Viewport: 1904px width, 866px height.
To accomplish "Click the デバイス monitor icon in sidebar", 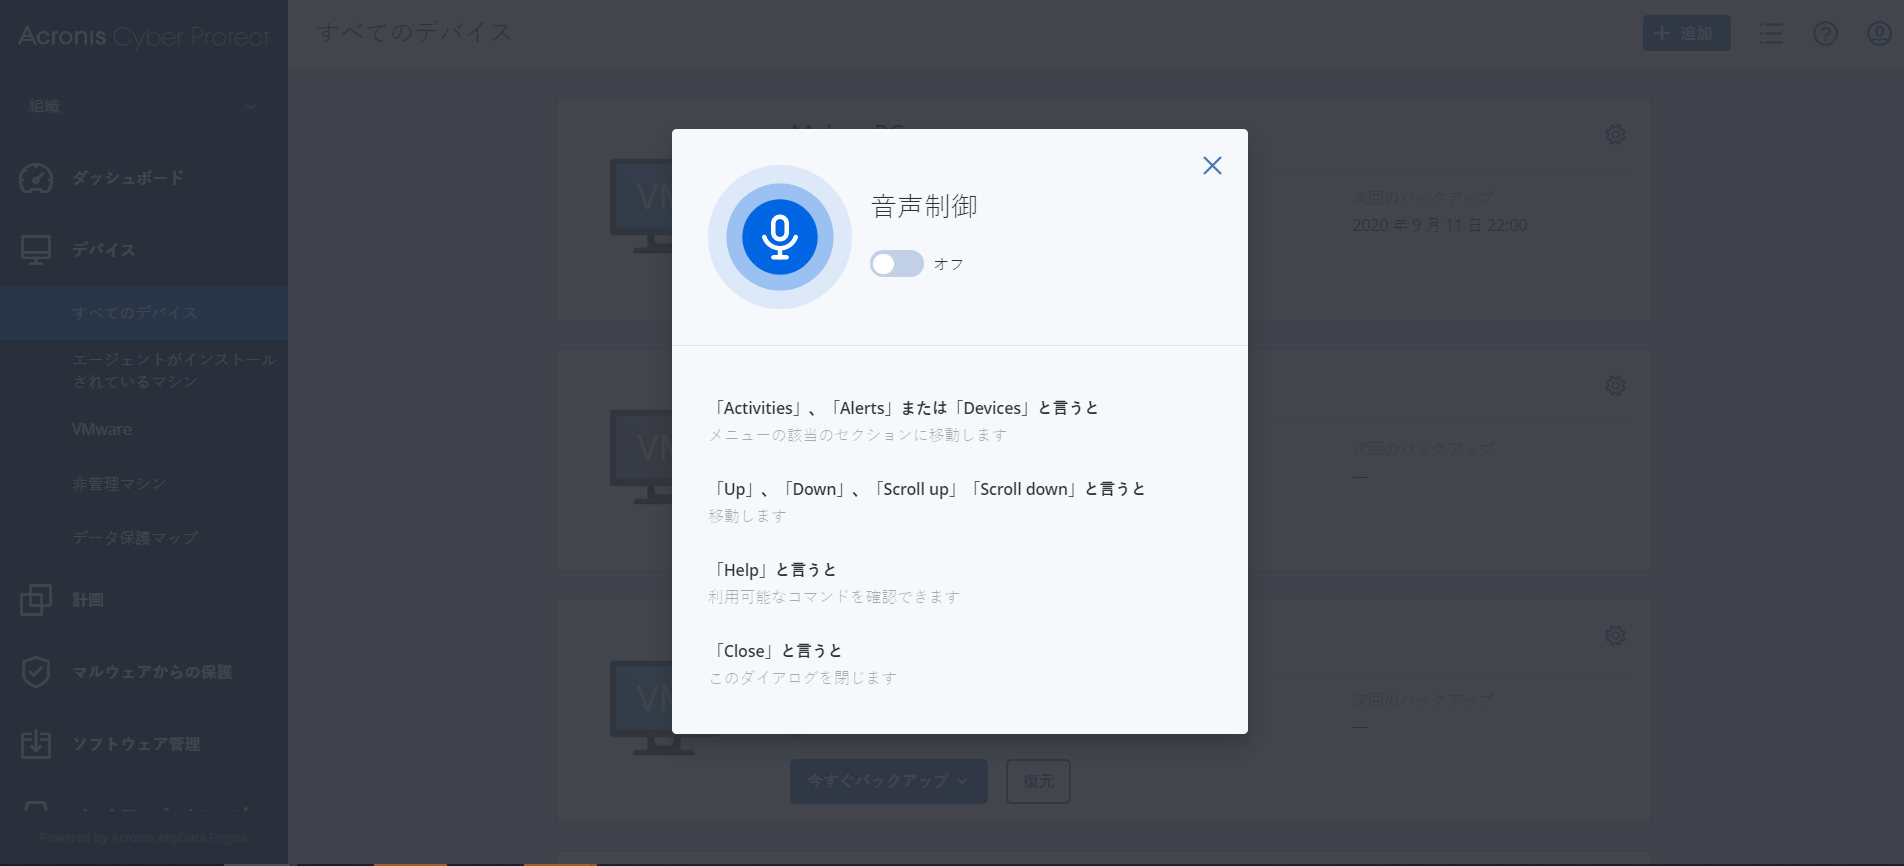I will pyautogui.click(x=36, y=249).
